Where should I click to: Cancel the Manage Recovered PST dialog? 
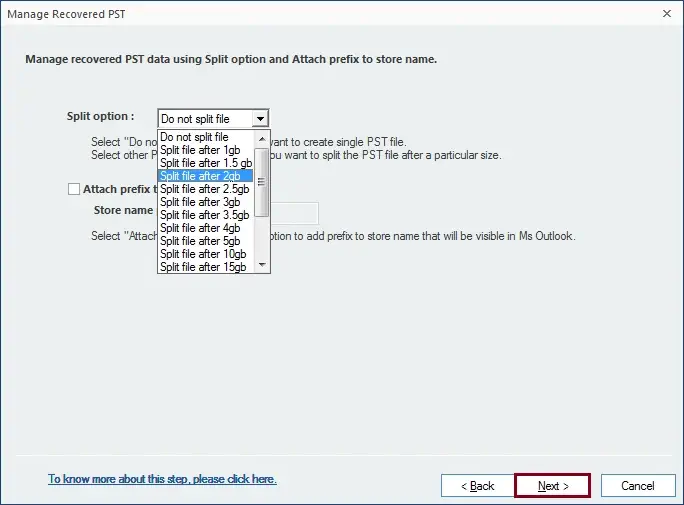(638, 485)
